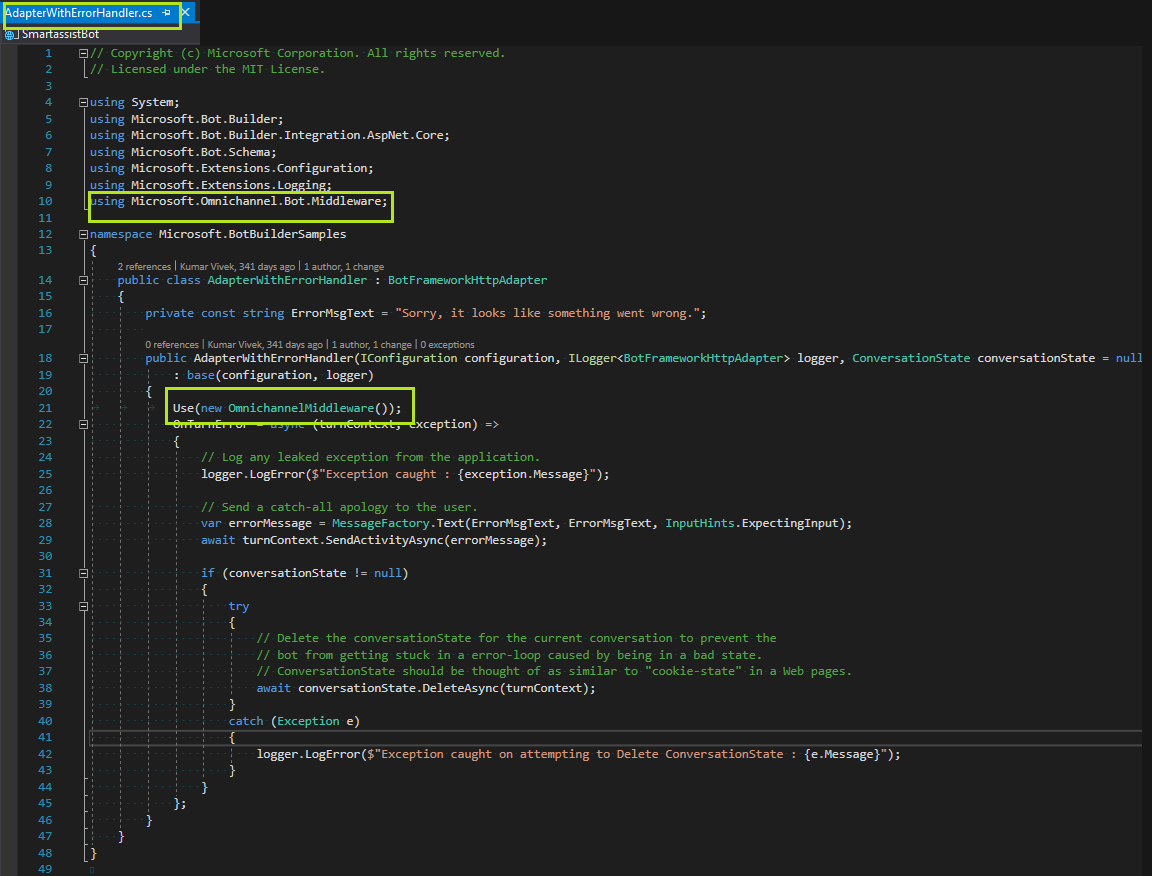Viewport: 1152px width, 876px height.
Task: Click 'Licensed under the MIT License' comment
Action: click(207, 69)
